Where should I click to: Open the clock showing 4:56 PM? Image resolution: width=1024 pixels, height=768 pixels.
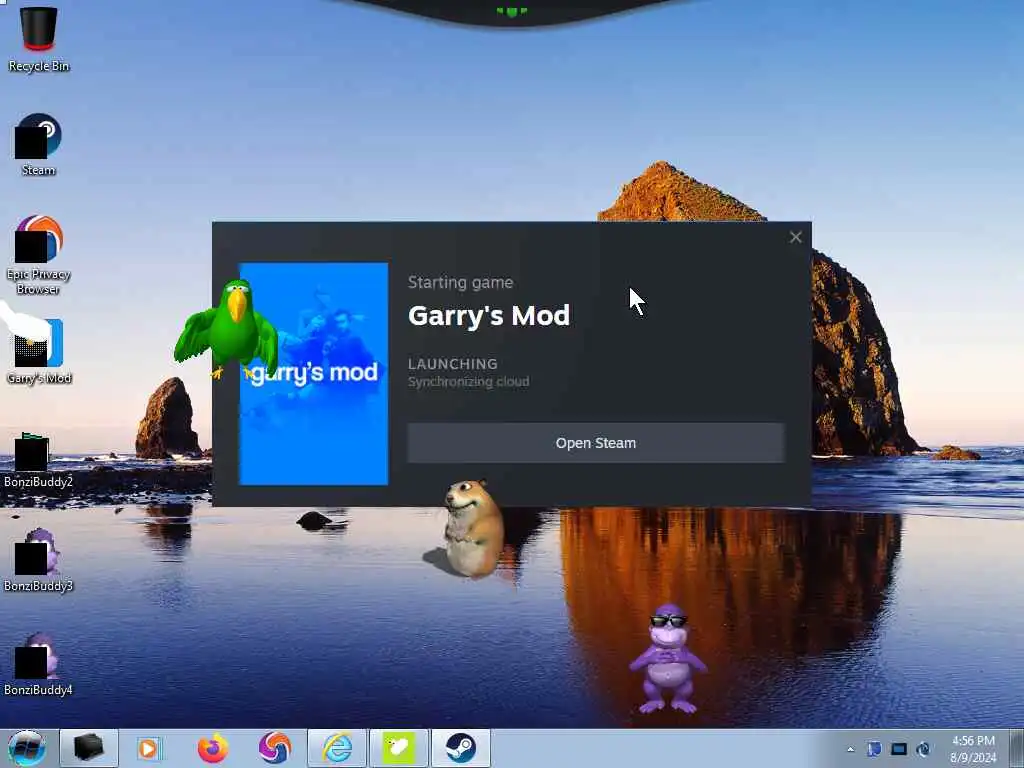(x=973, y=749)
